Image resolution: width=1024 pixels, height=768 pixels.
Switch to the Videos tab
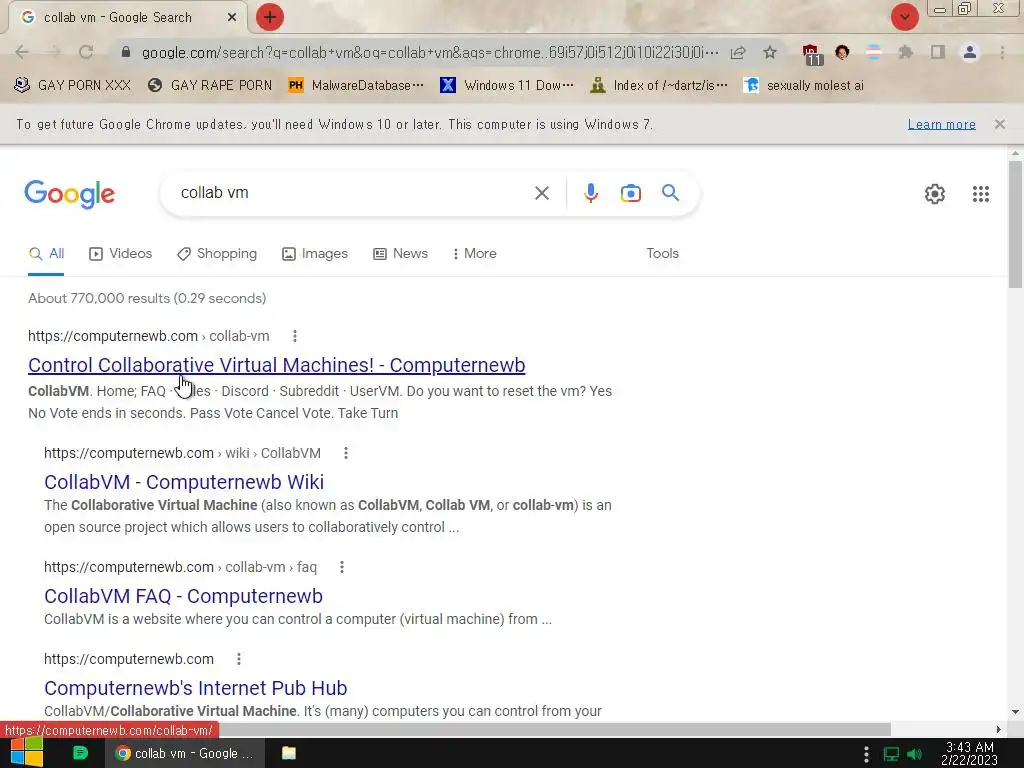tap(120, 253)
